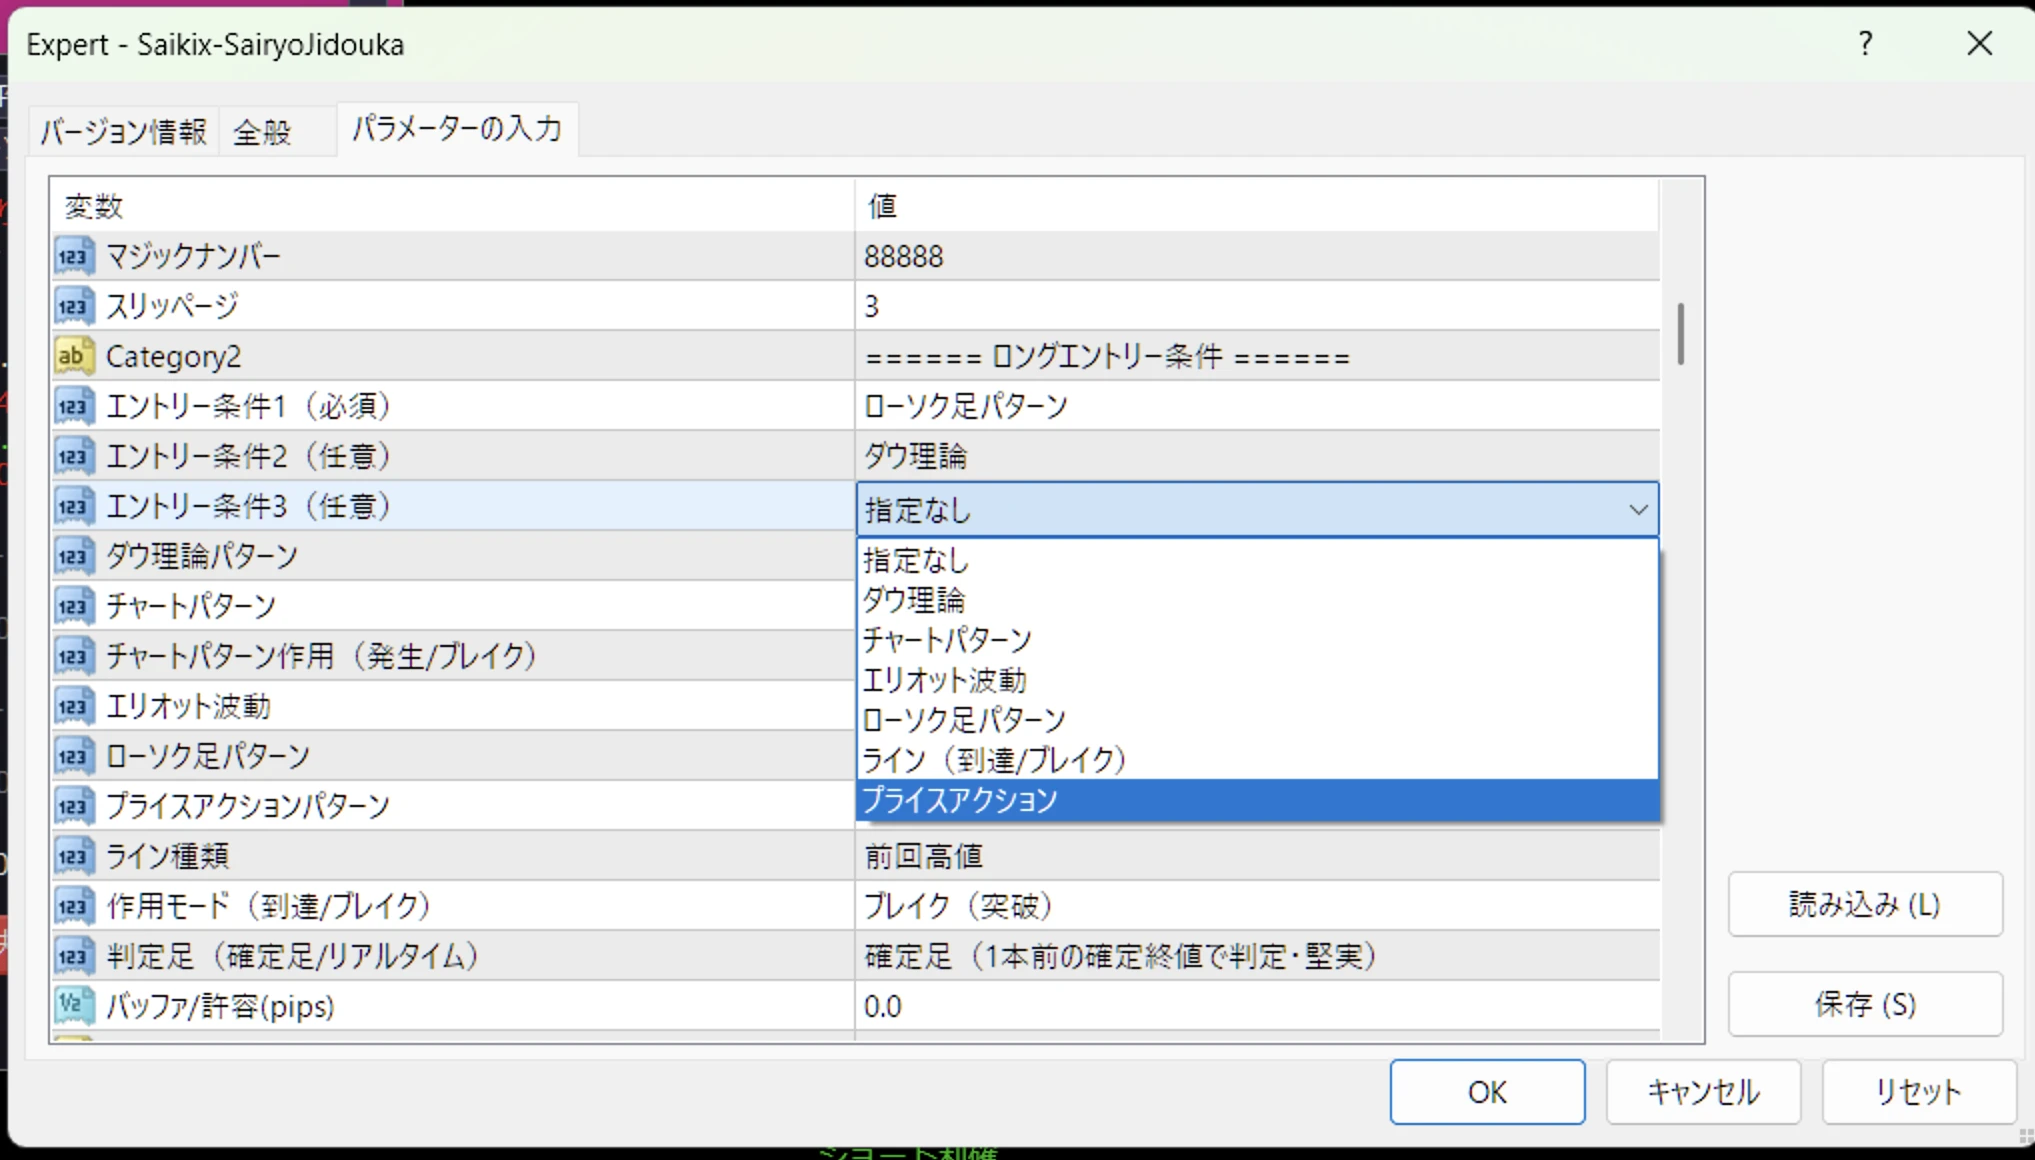
Task: Click the icon beside エントリー条件1（必須）
Action: pos(74,406)
